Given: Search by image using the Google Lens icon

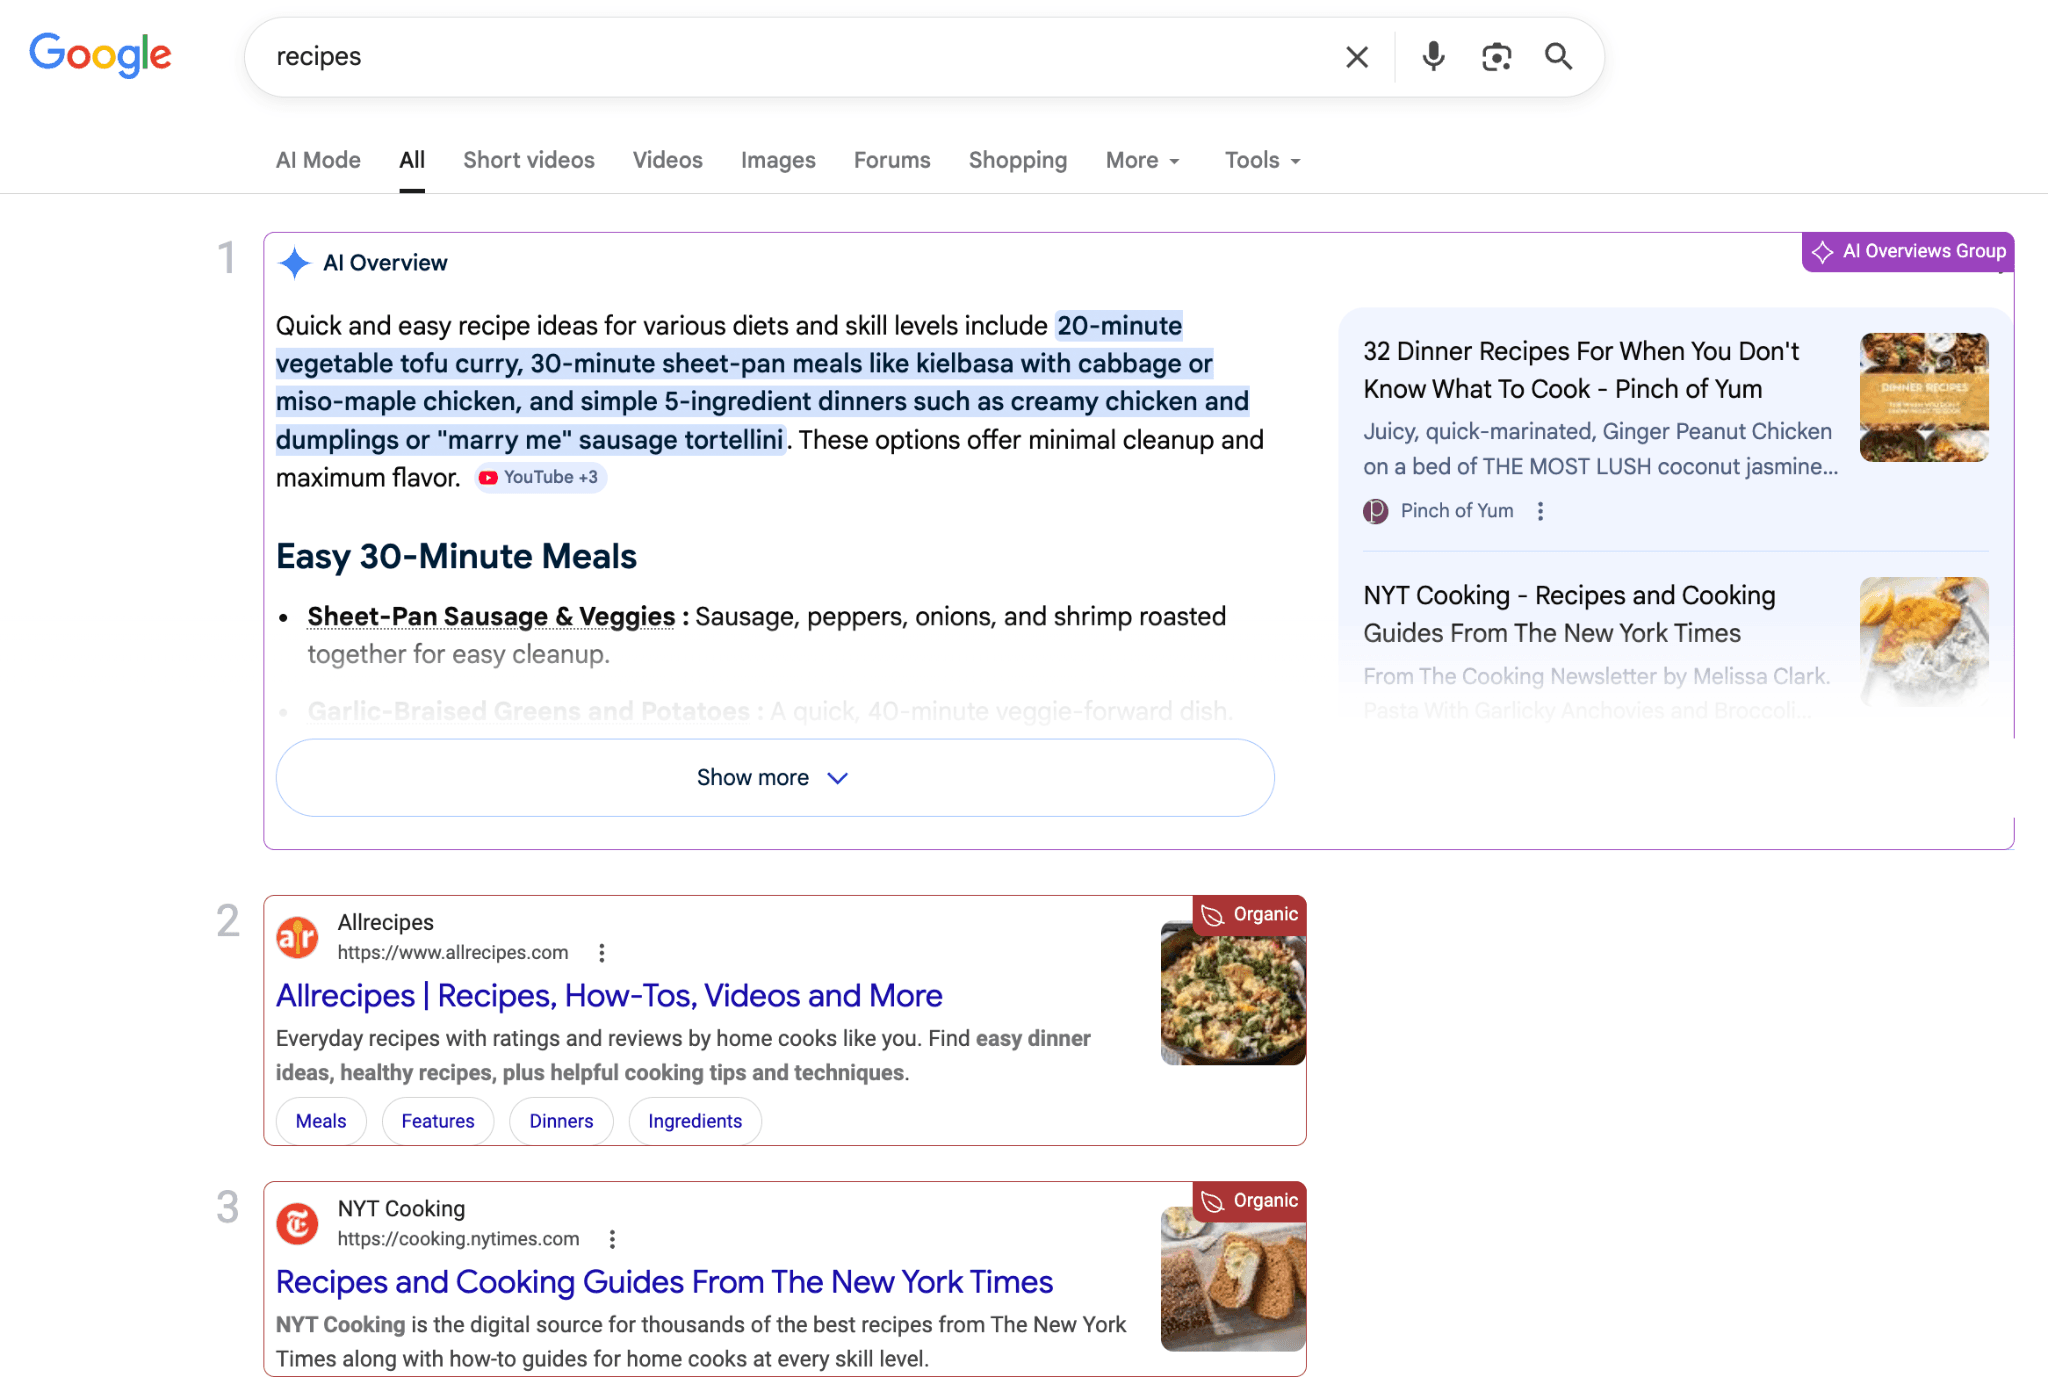Looking at the screenshot, I should (x=1495, y=57).
